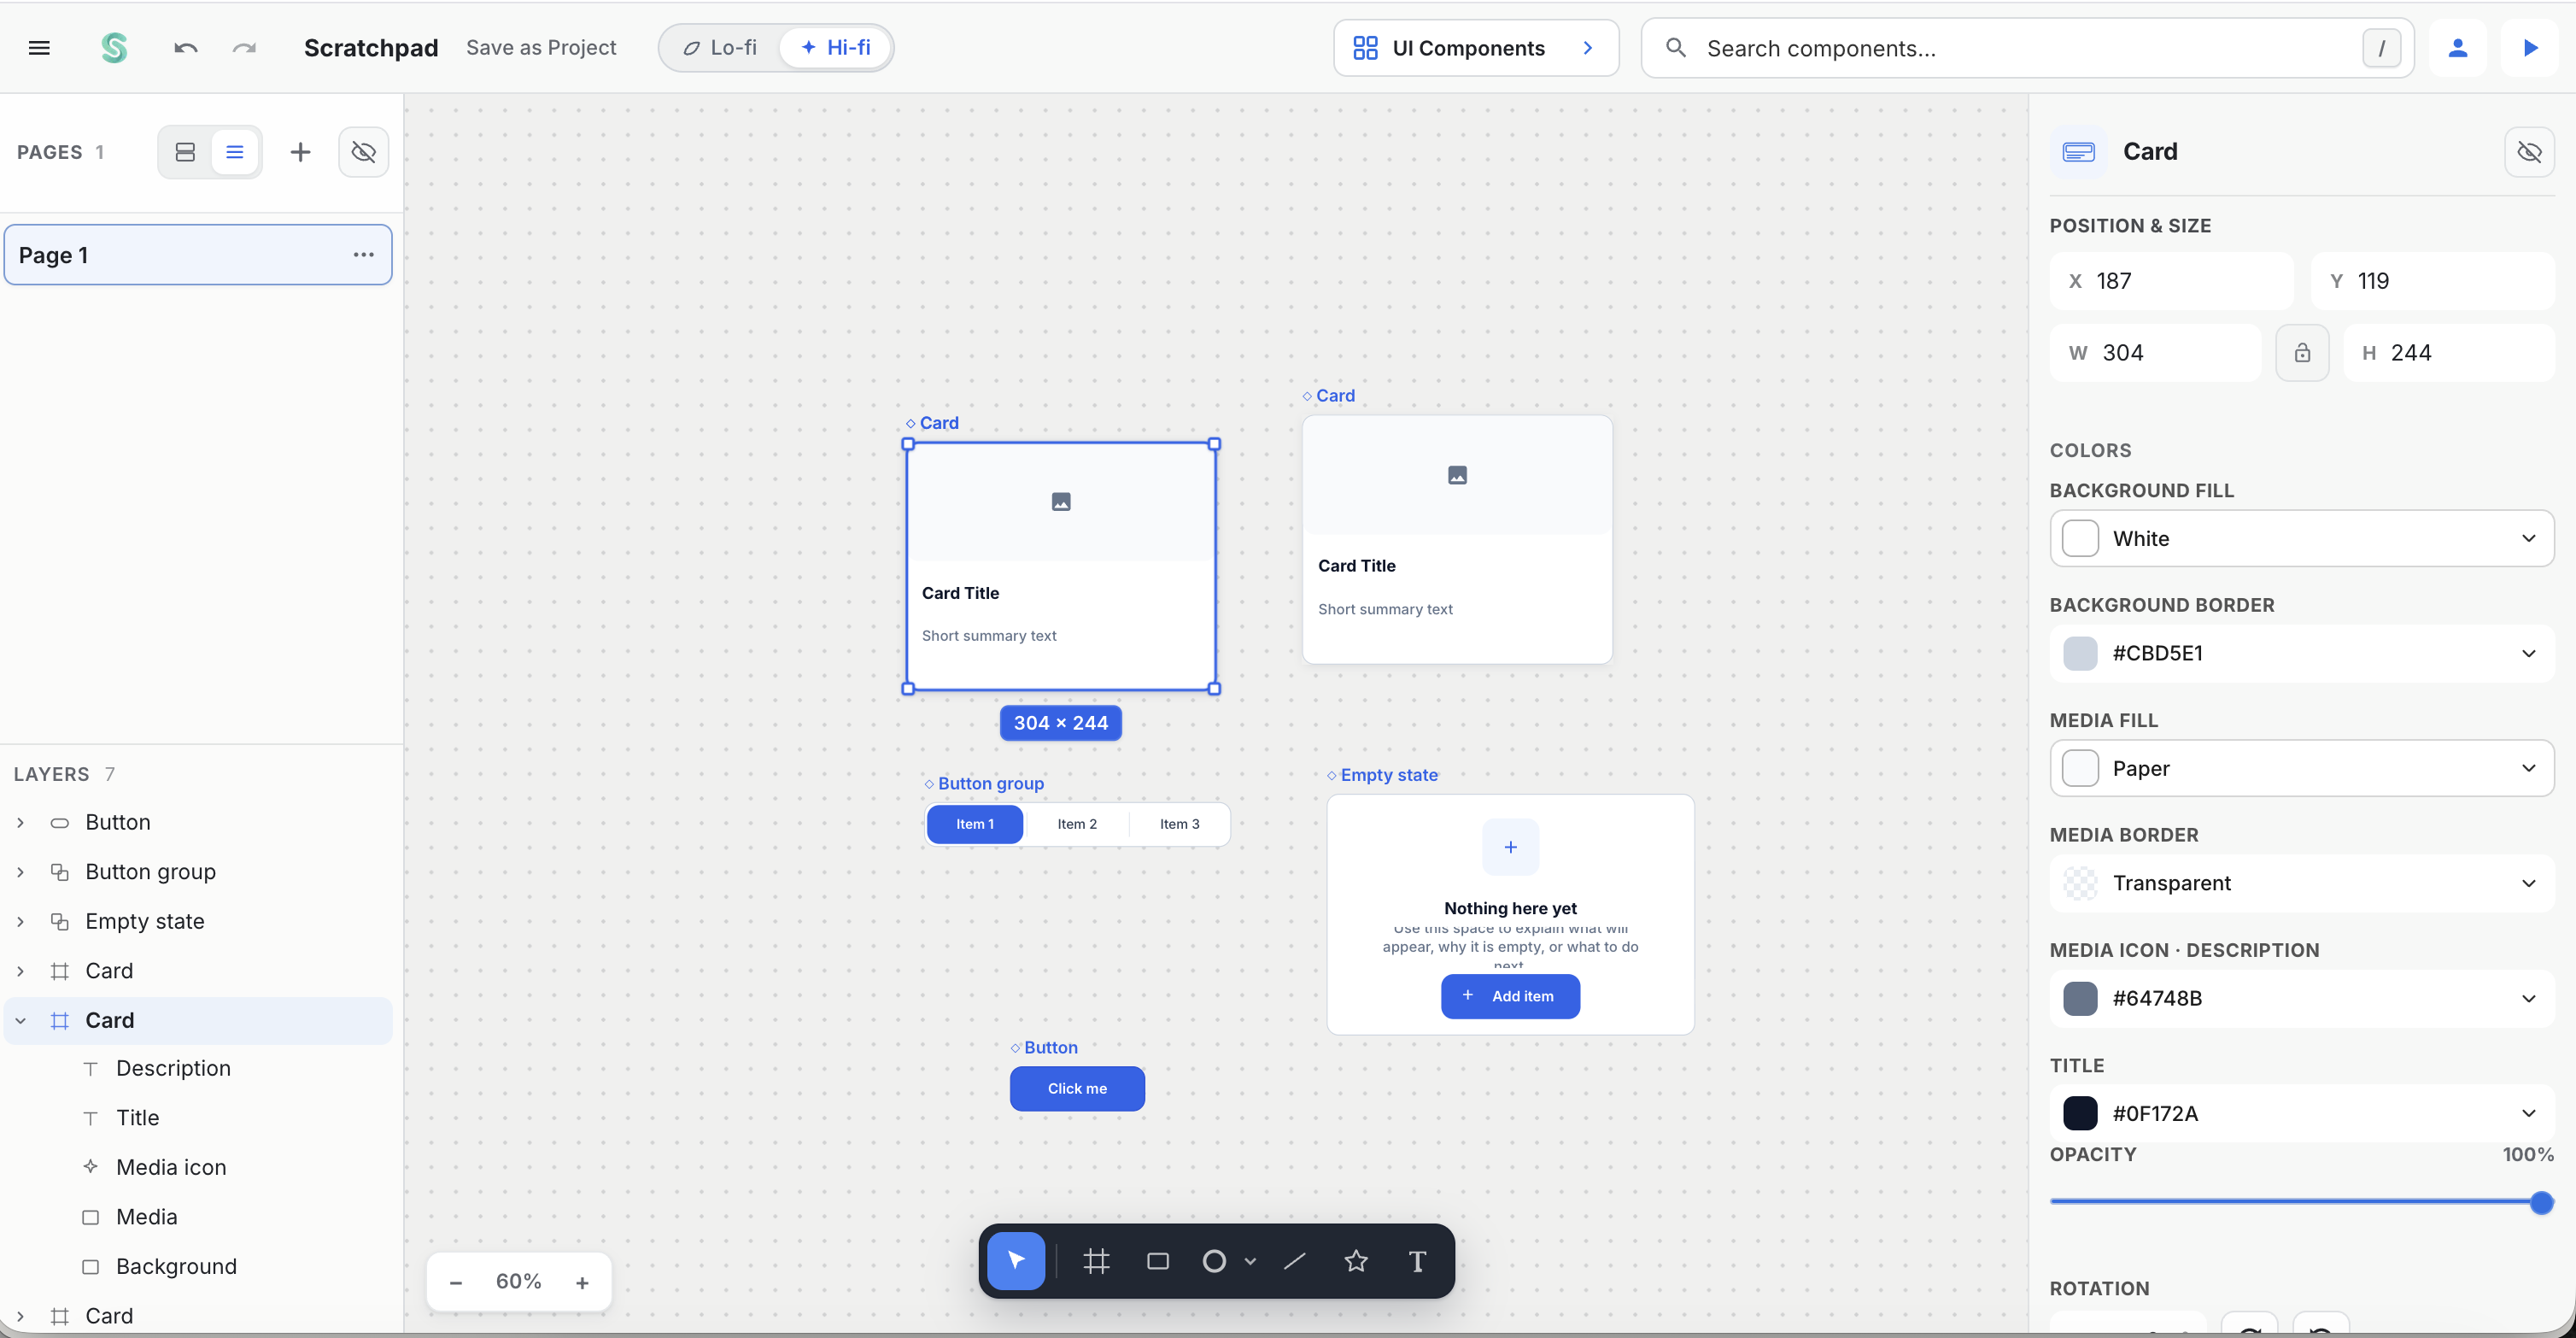Select the Description layer
The height and width of the screenshot is (1338, 2576).
pos(198,1069)
